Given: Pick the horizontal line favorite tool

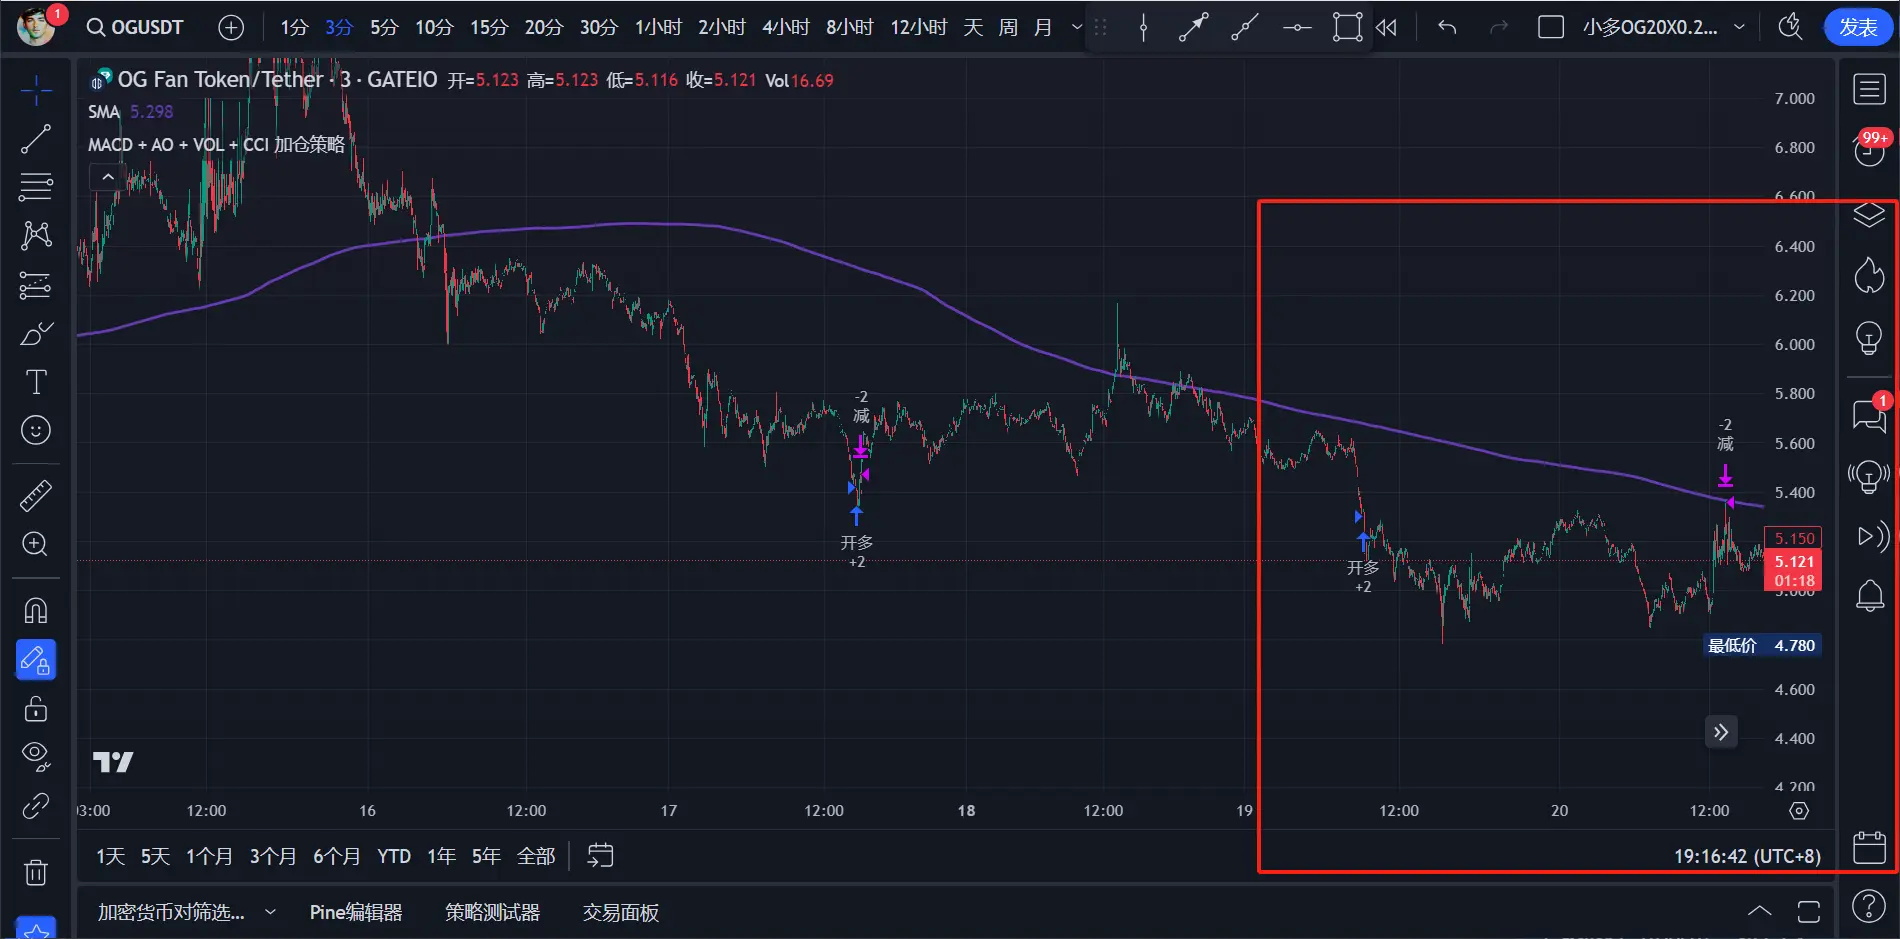Looking at the screenshot, I should pyautogui.click(x=1297, y=28).
